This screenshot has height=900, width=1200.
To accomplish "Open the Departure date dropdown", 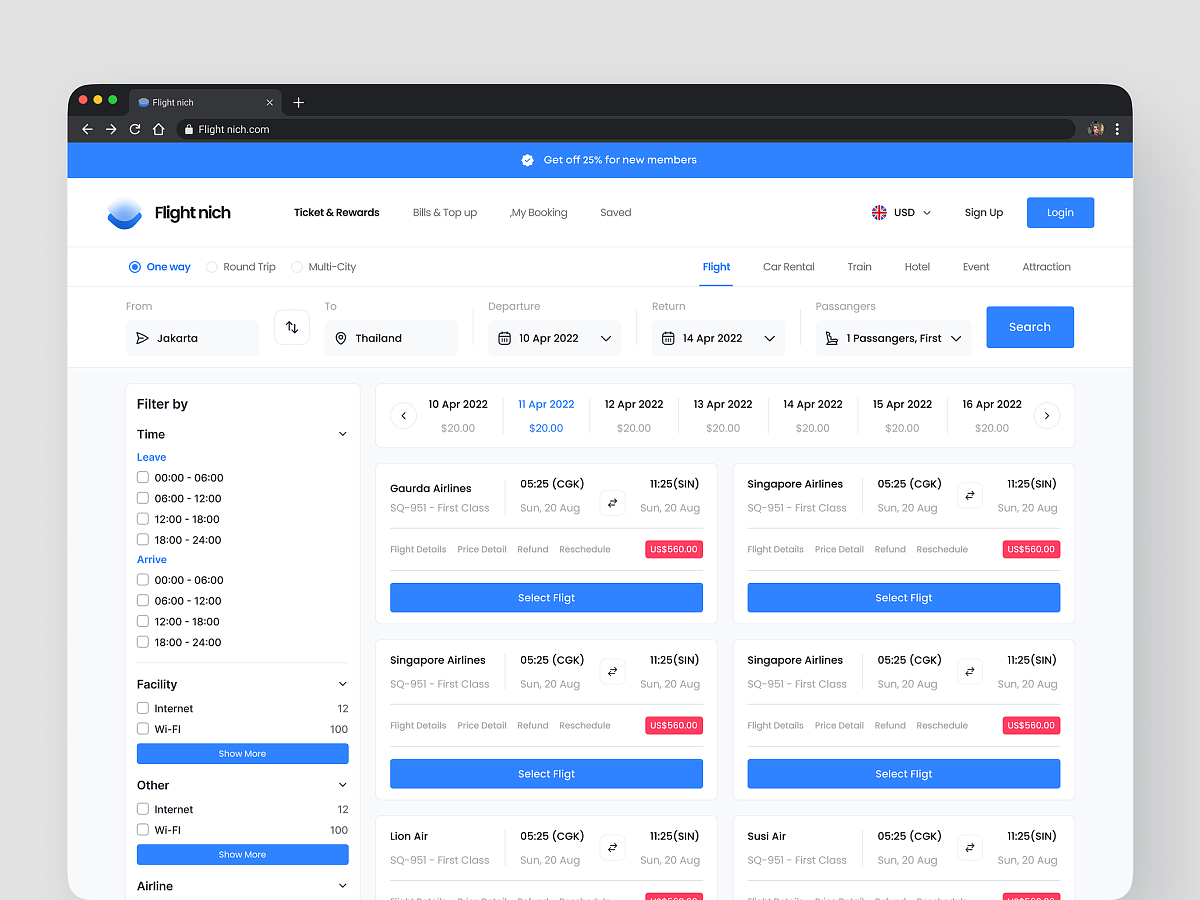I will tap(606, 338).
